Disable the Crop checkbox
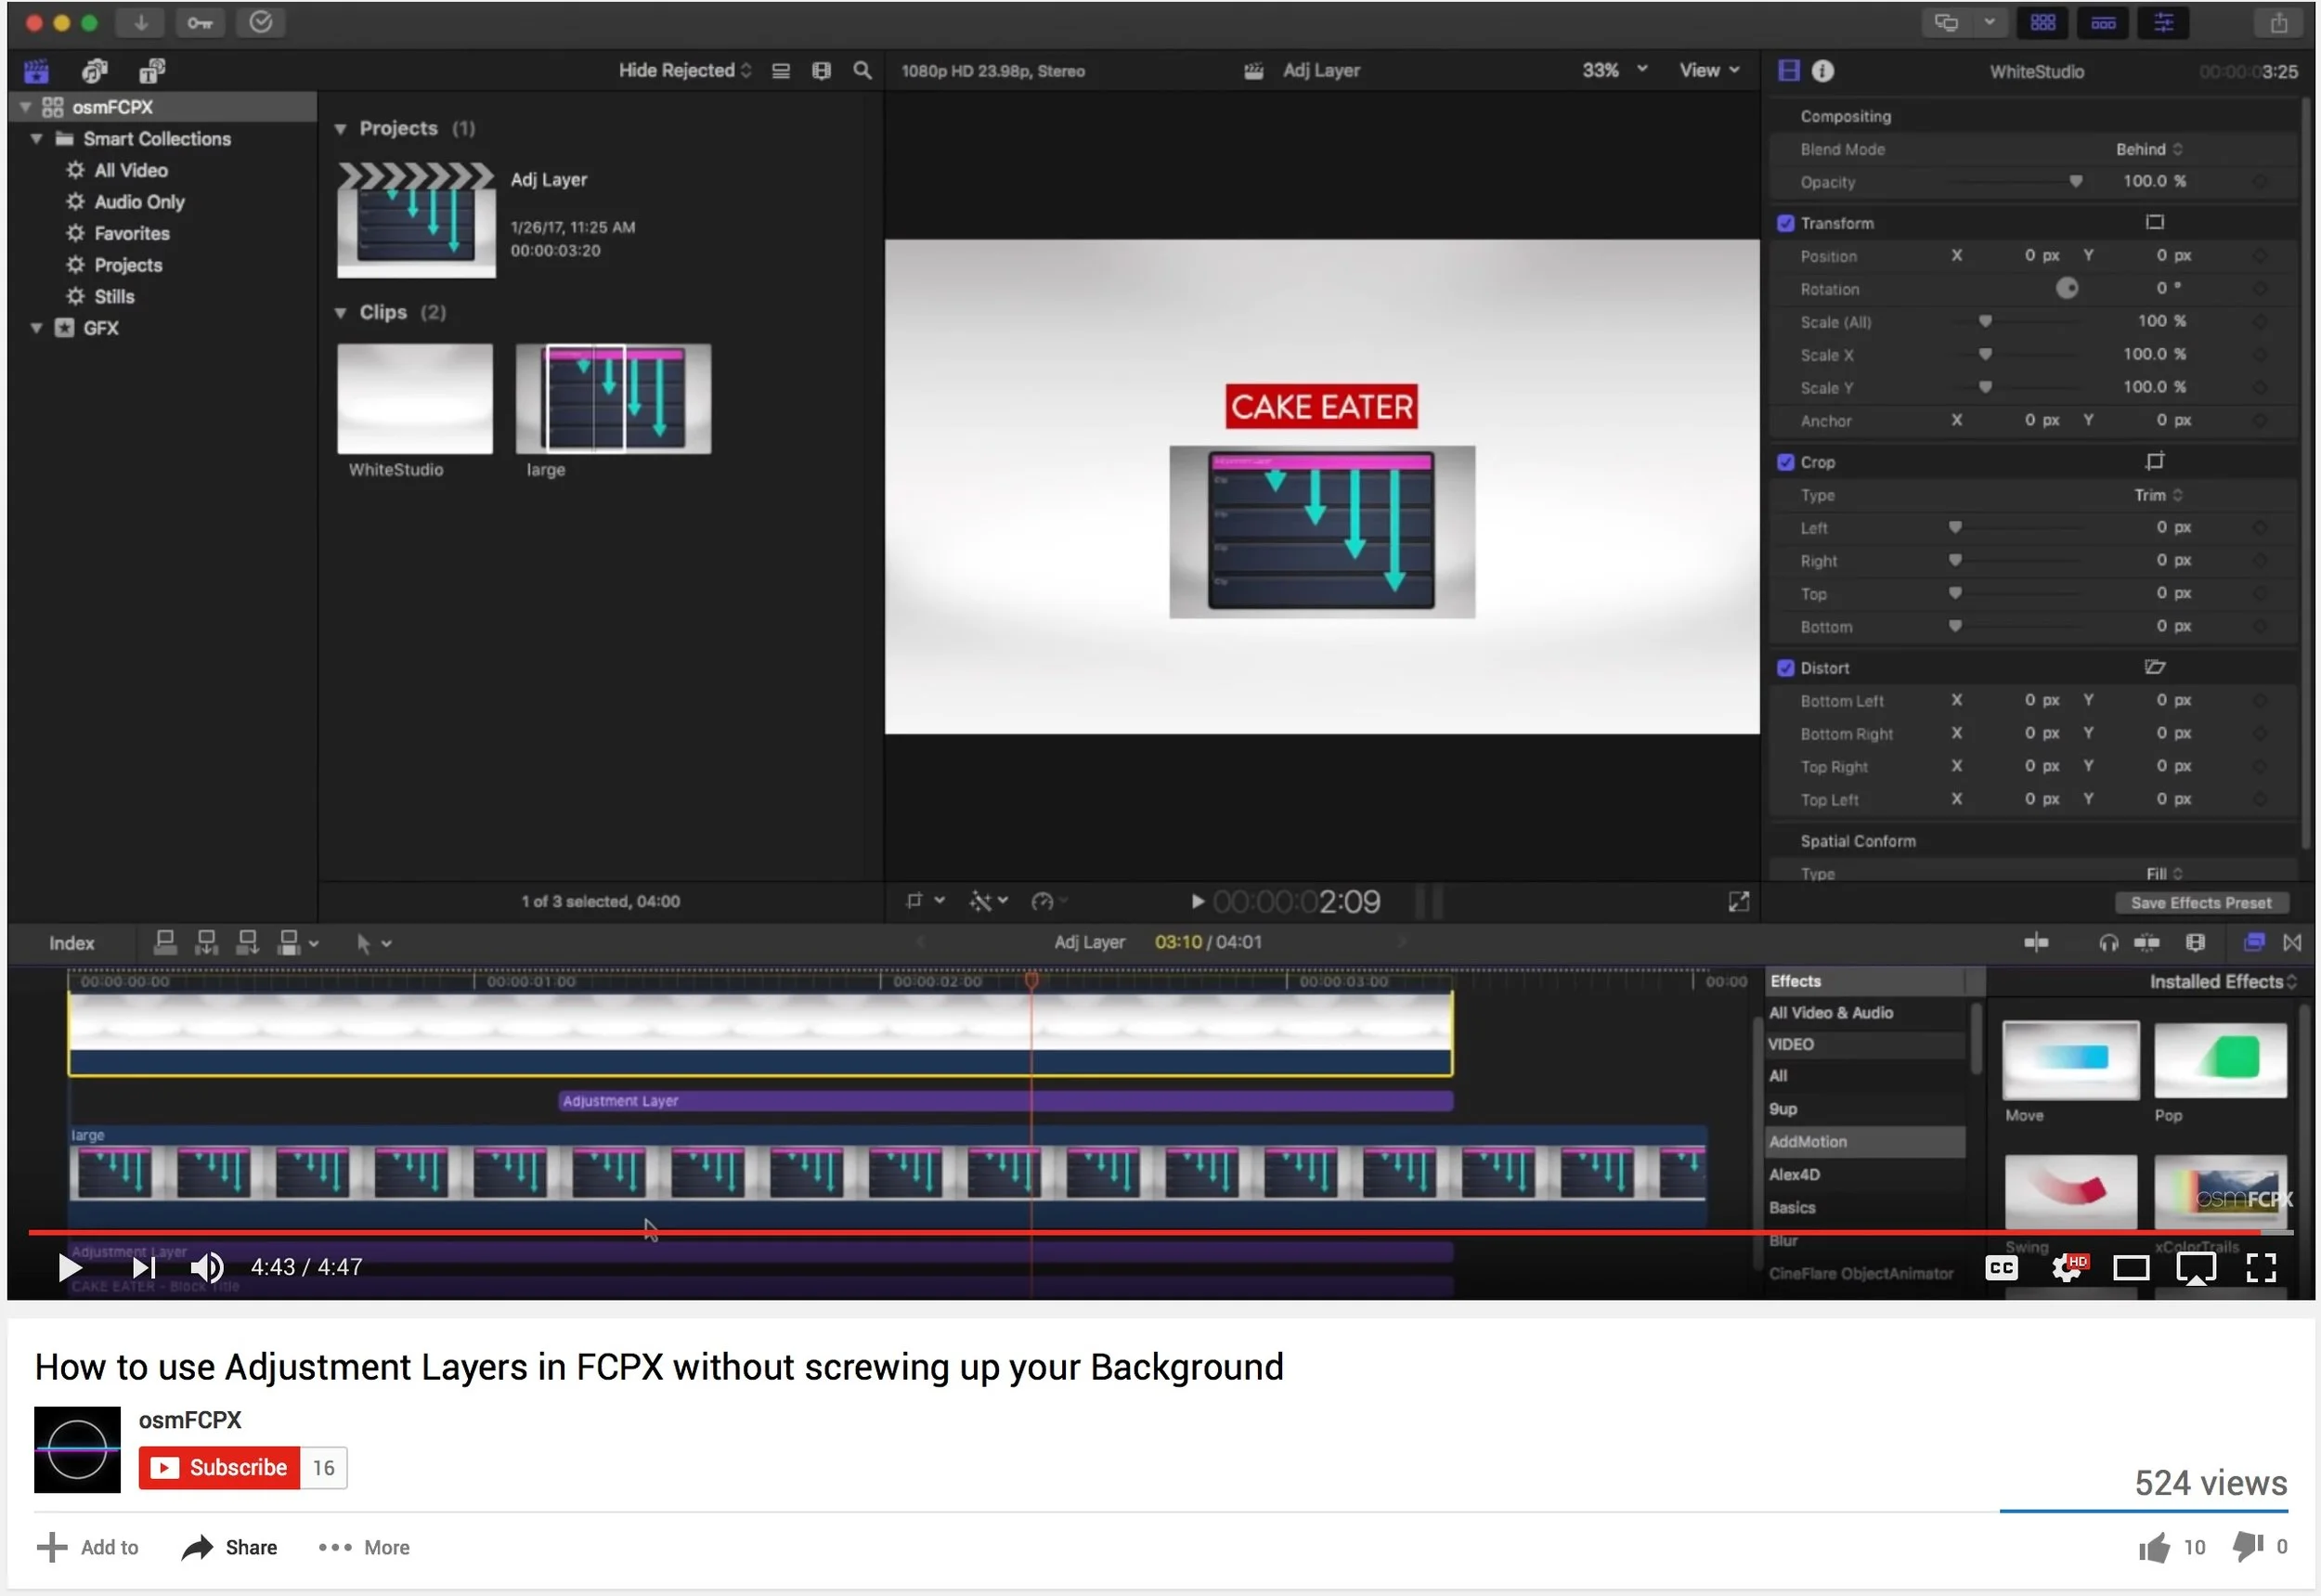This screenshot has height=1596, width=2321. tap(1786, 462)
